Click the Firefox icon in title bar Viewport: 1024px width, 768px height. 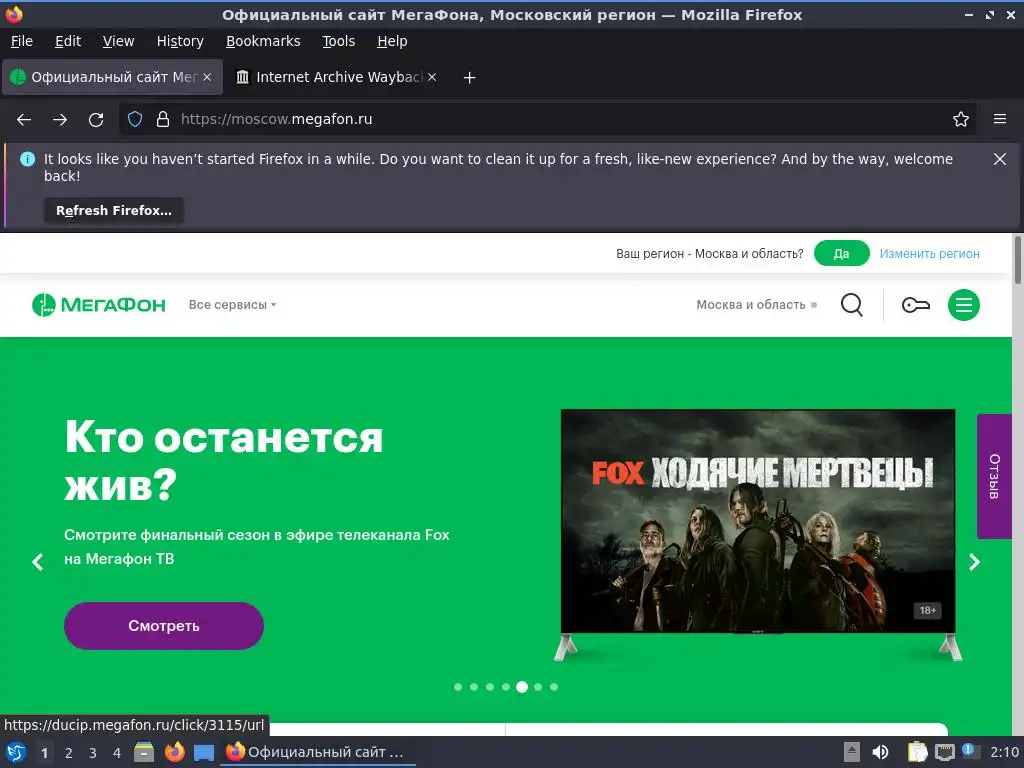click(14, 14)
